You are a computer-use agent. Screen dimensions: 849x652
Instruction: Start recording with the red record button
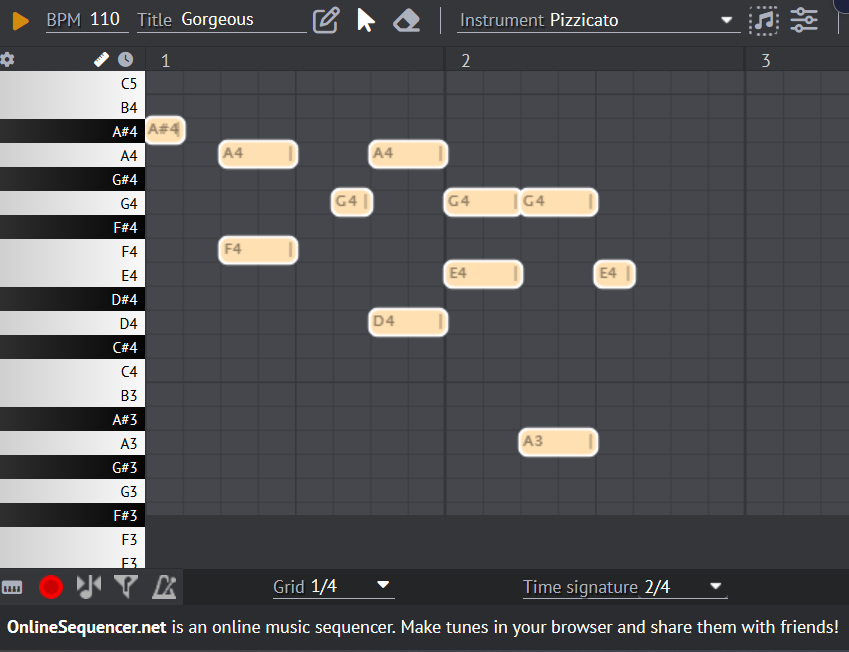tap(50, 587)
